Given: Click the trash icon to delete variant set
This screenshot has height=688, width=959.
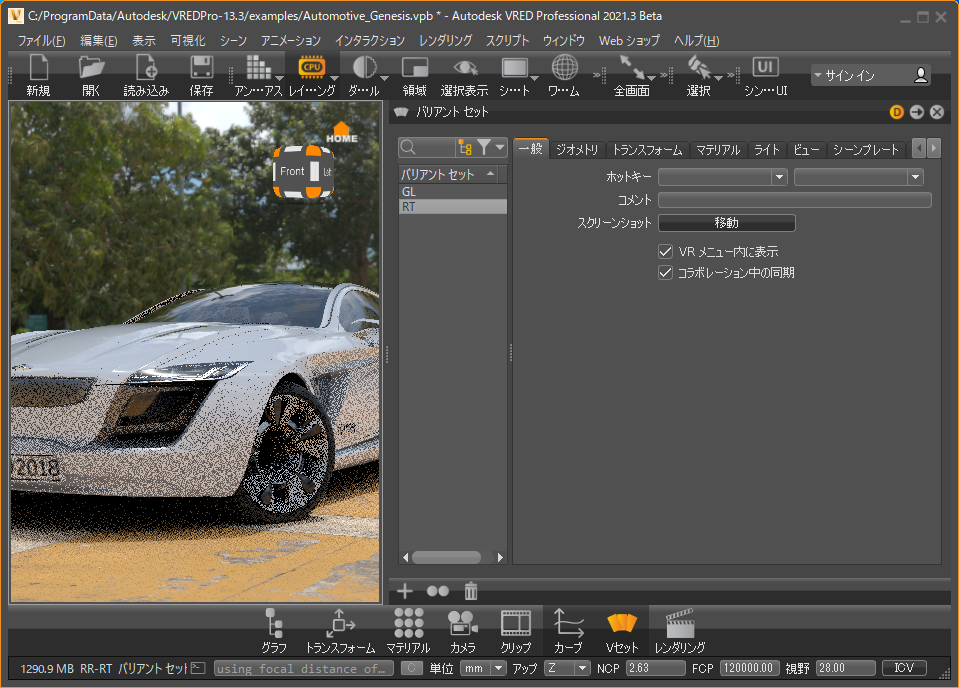Looking at the screenshot, I should tap(471, 591).
